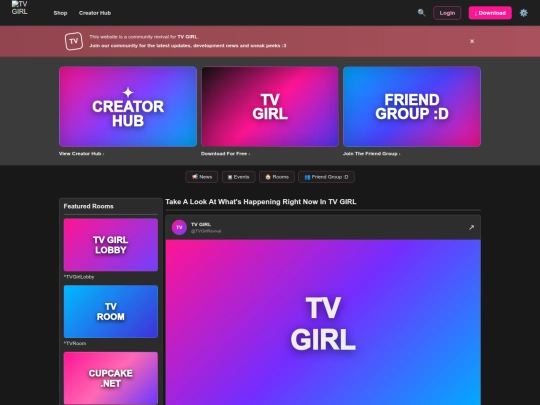The image size is (540, 405).
Task: Click the bold TV GIRL text in banner
Action: 187,37
